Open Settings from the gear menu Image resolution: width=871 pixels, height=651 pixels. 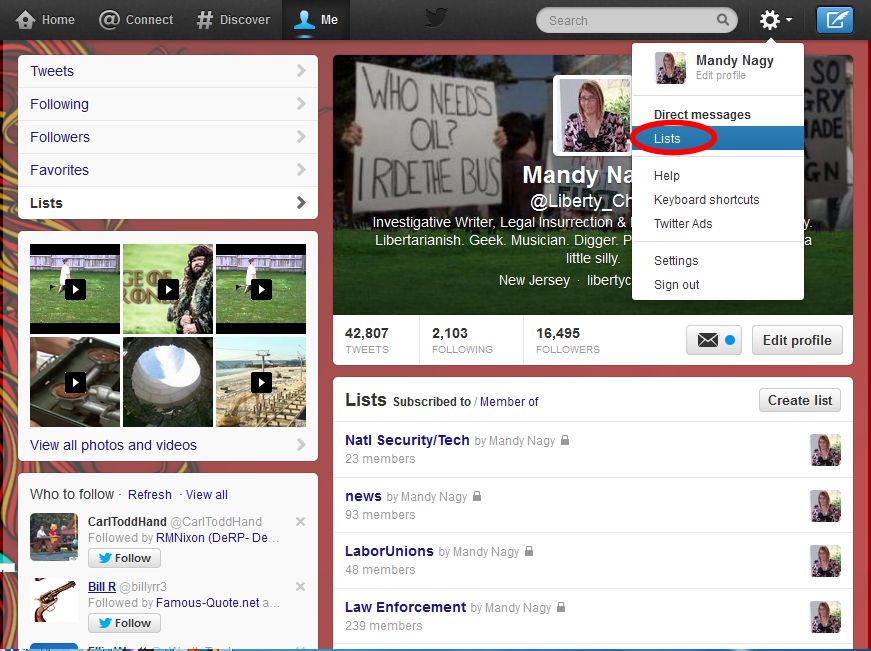(x=676, y=261)
